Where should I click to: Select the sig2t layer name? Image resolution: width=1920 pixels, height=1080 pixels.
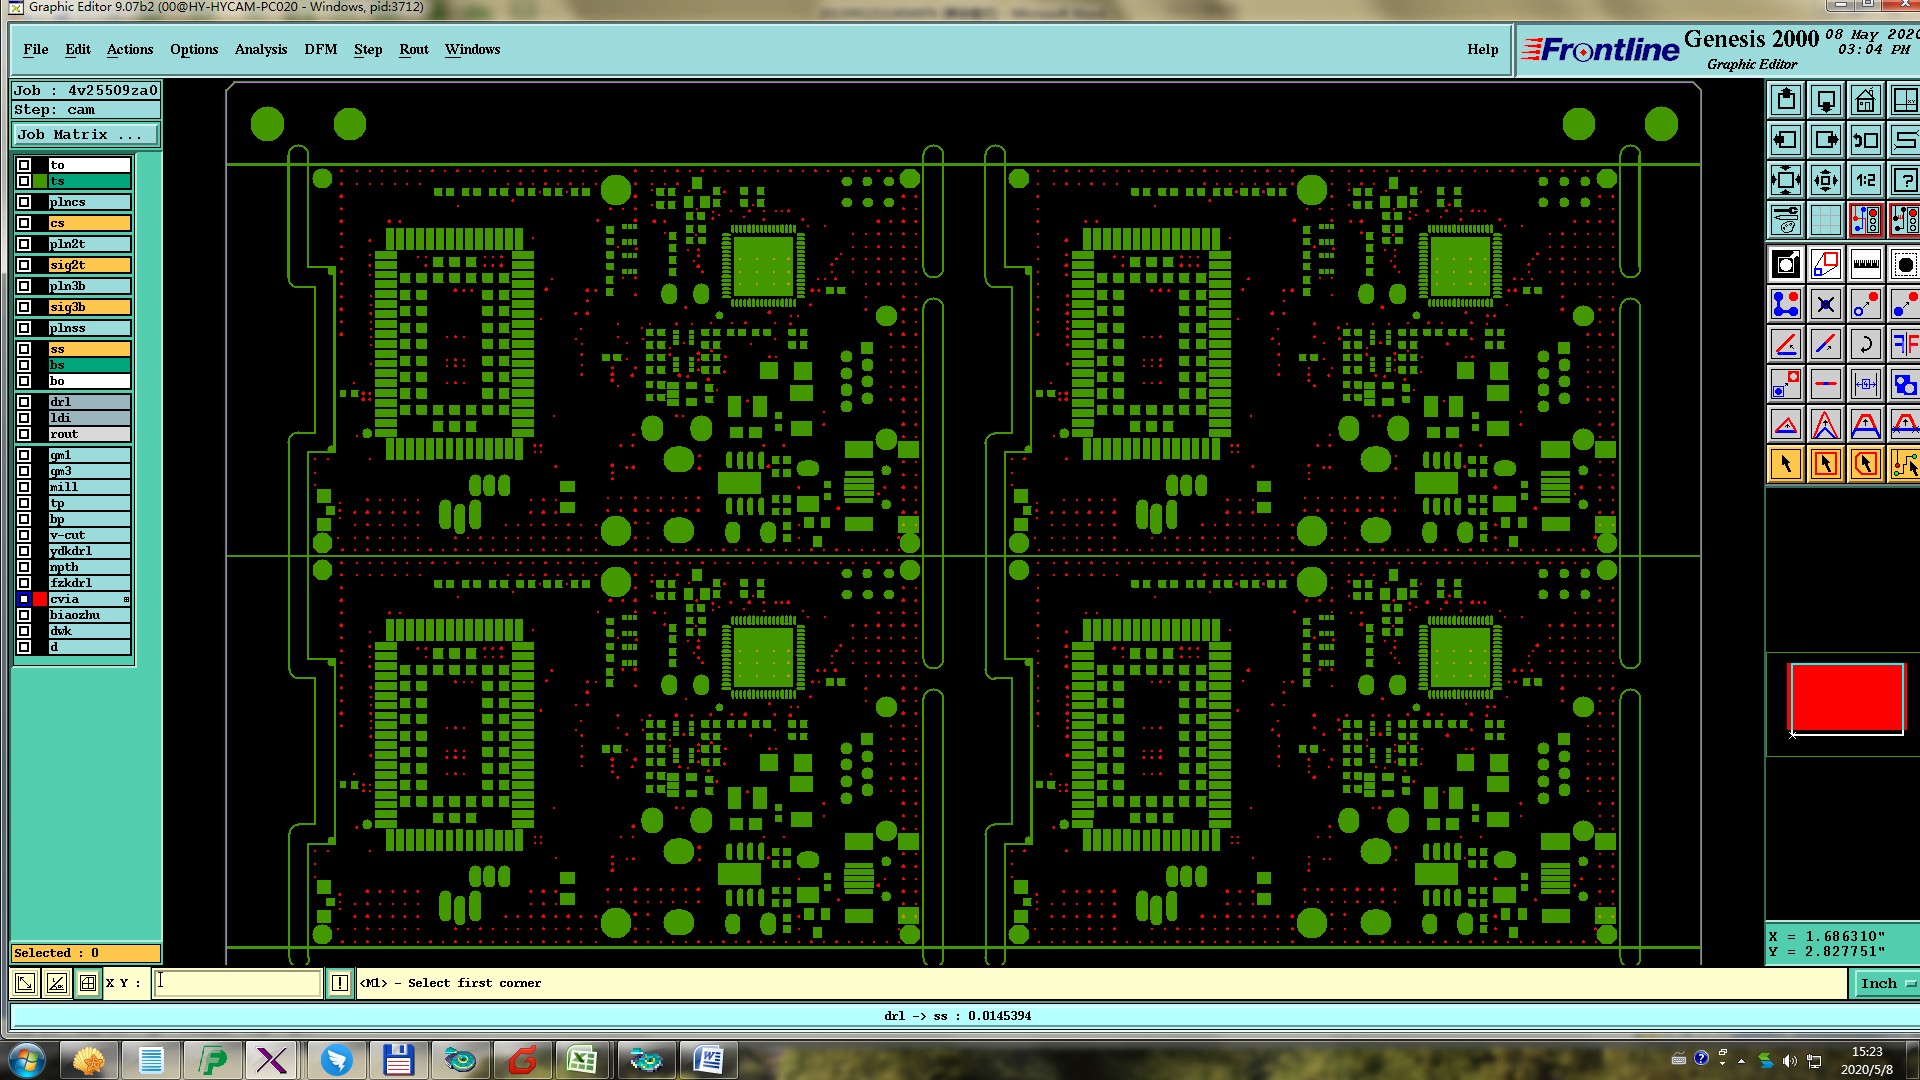coord(89,265)
